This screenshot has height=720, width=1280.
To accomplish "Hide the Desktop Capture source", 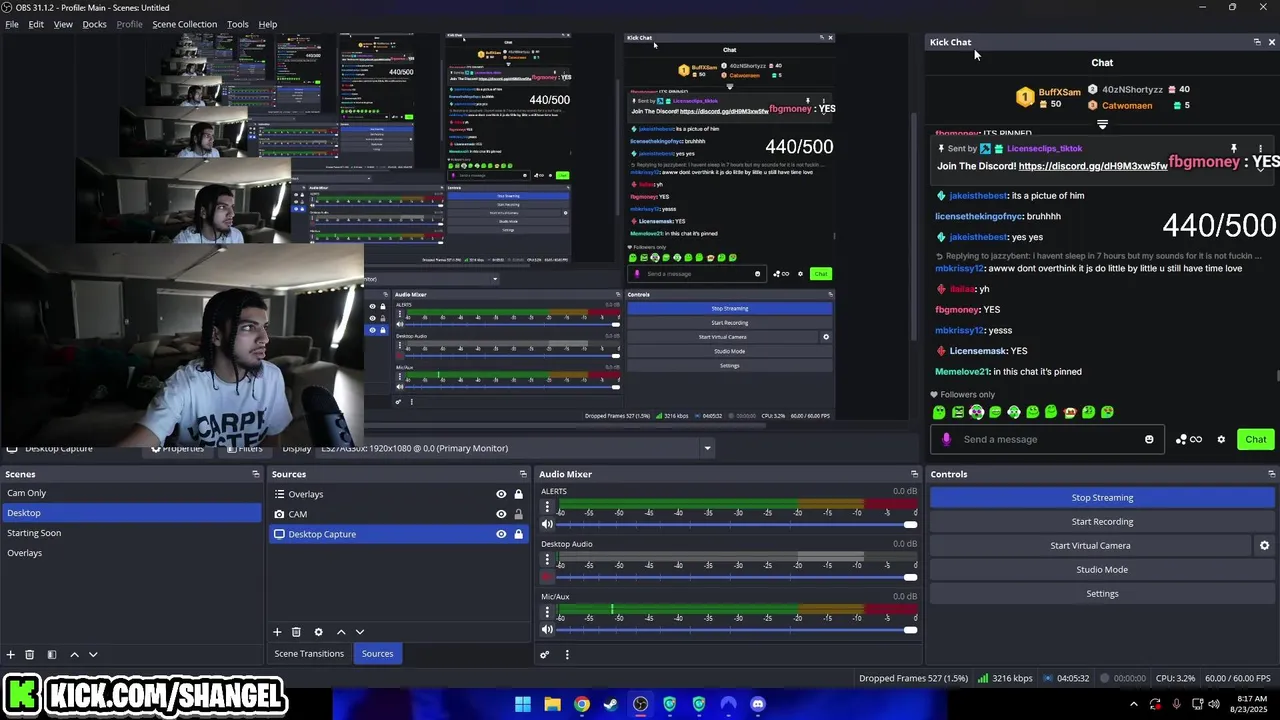I will (x=501, y=534).
